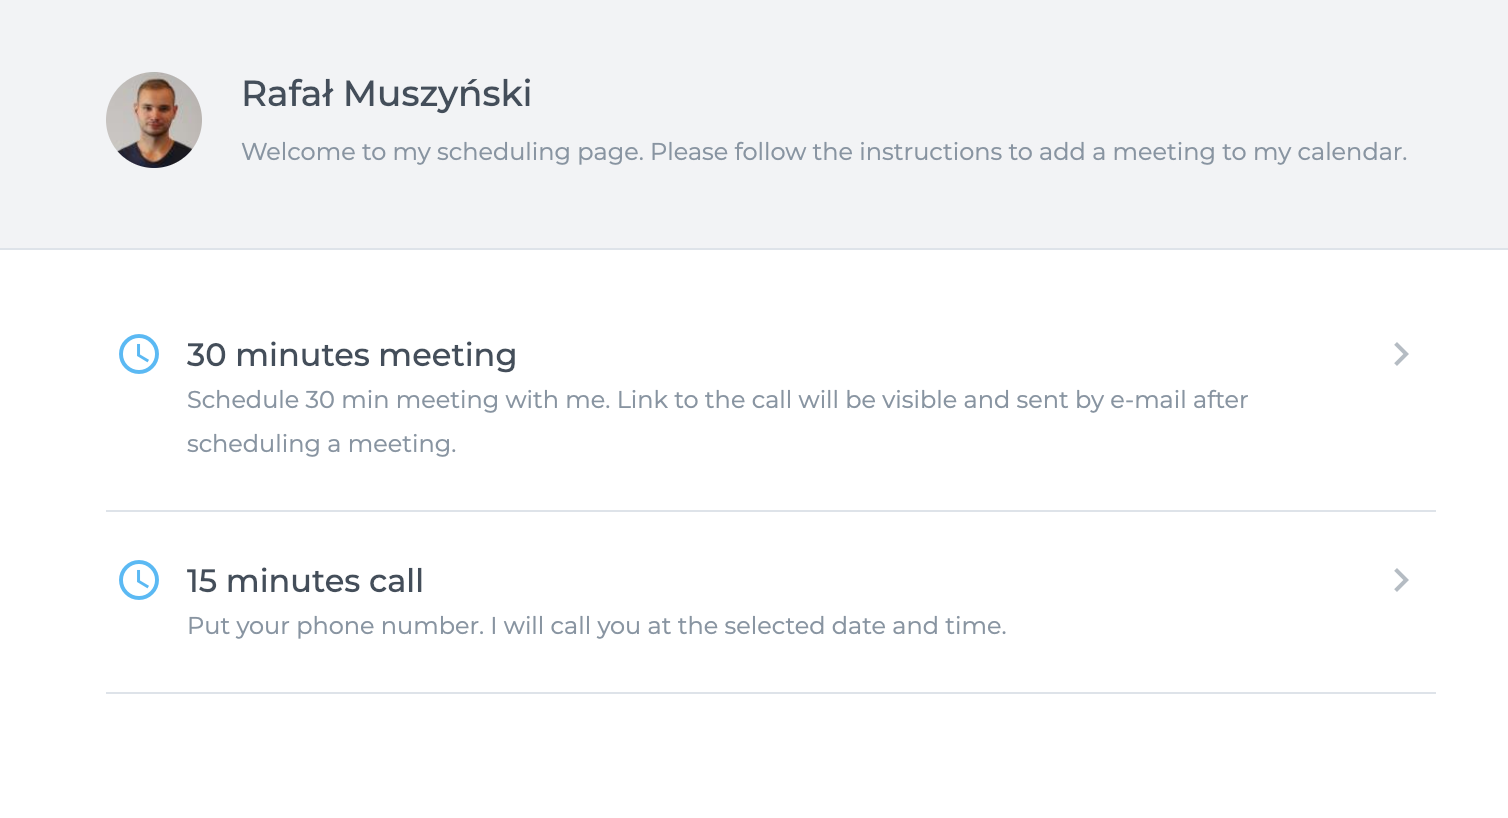
Task: Click the word 'calendar' in the welcome text
Action: click(1349, 152)
